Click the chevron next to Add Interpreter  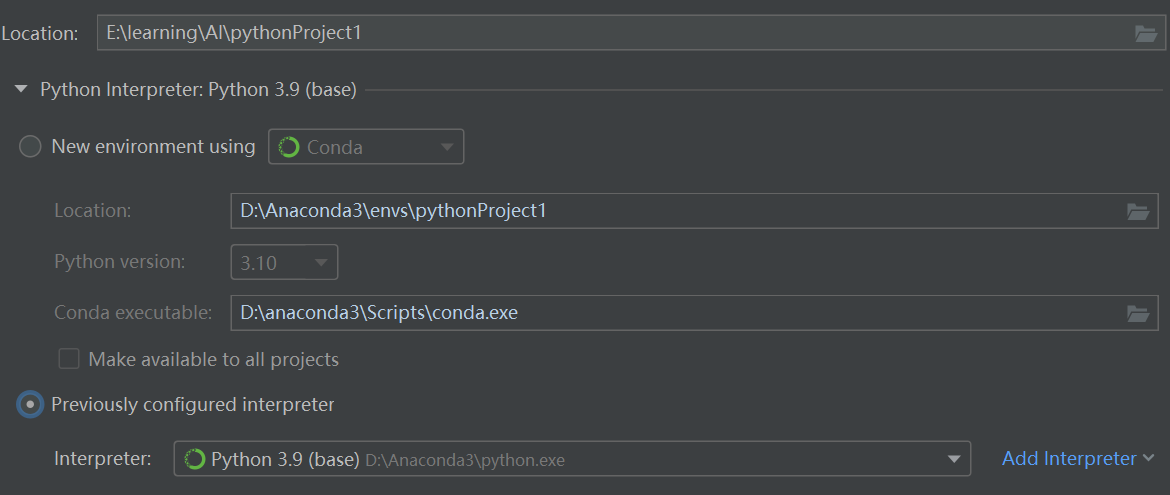pos(1148,458)
